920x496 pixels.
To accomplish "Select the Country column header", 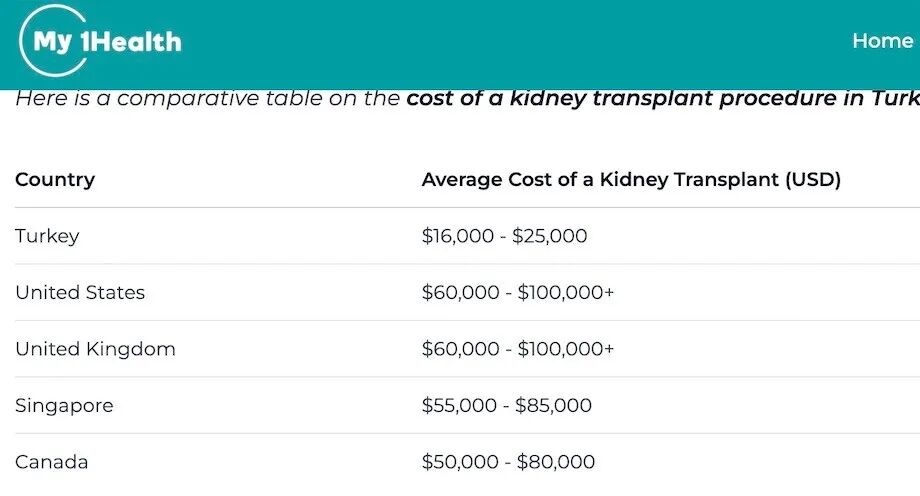I will pos(55,179).
